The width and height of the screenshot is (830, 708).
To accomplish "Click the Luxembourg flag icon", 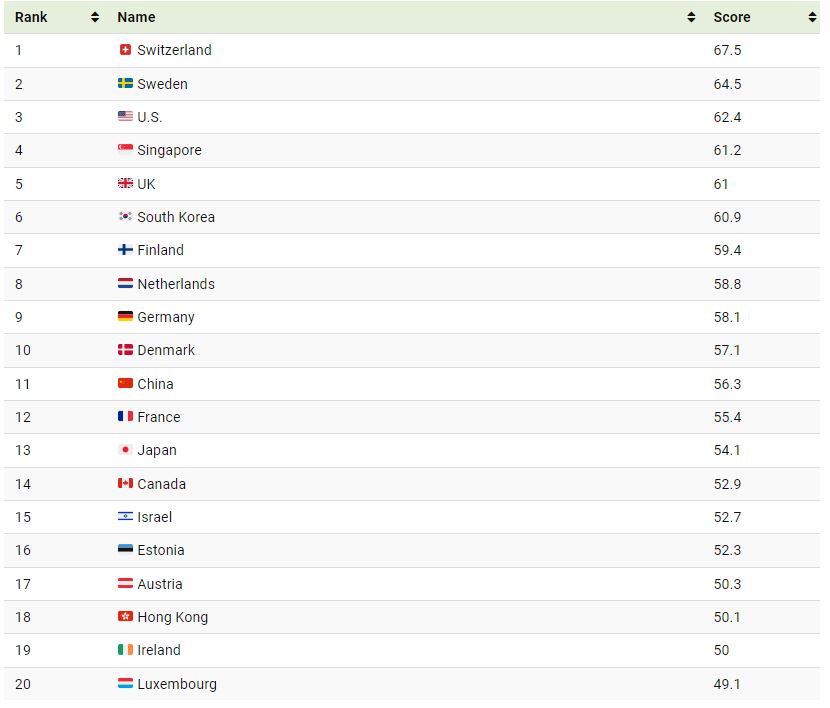I will pyautogui.click(x=125, y=684).
